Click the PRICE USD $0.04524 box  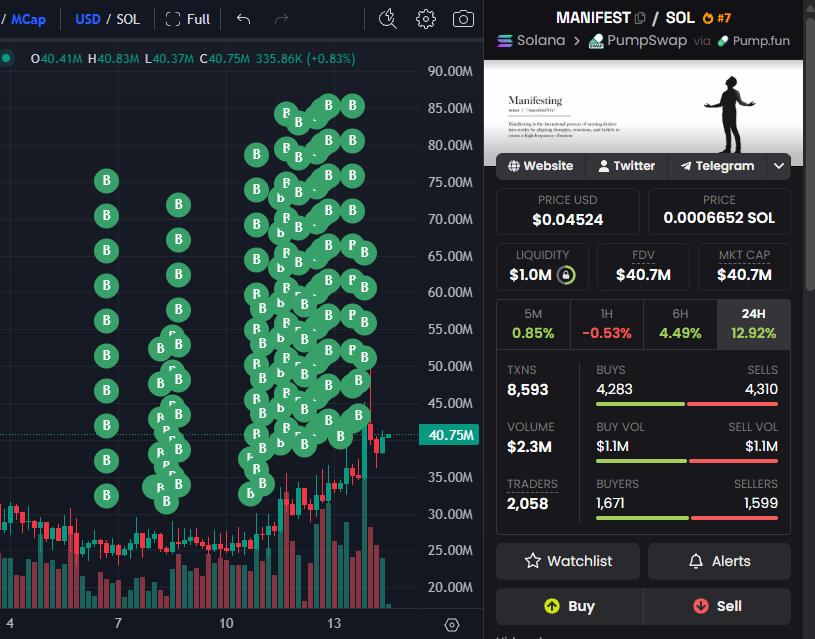[x=568, y=211]
